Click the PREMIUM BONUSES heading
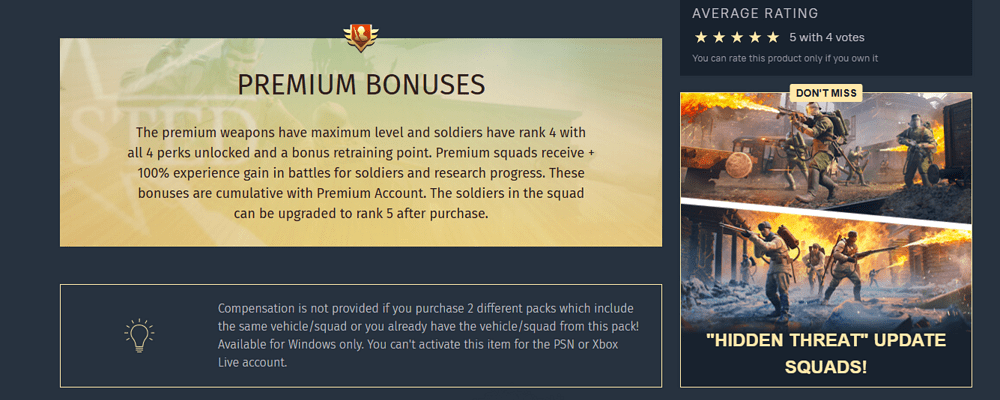Viewport: 1000px width, 400px height. tap(361, 85)
